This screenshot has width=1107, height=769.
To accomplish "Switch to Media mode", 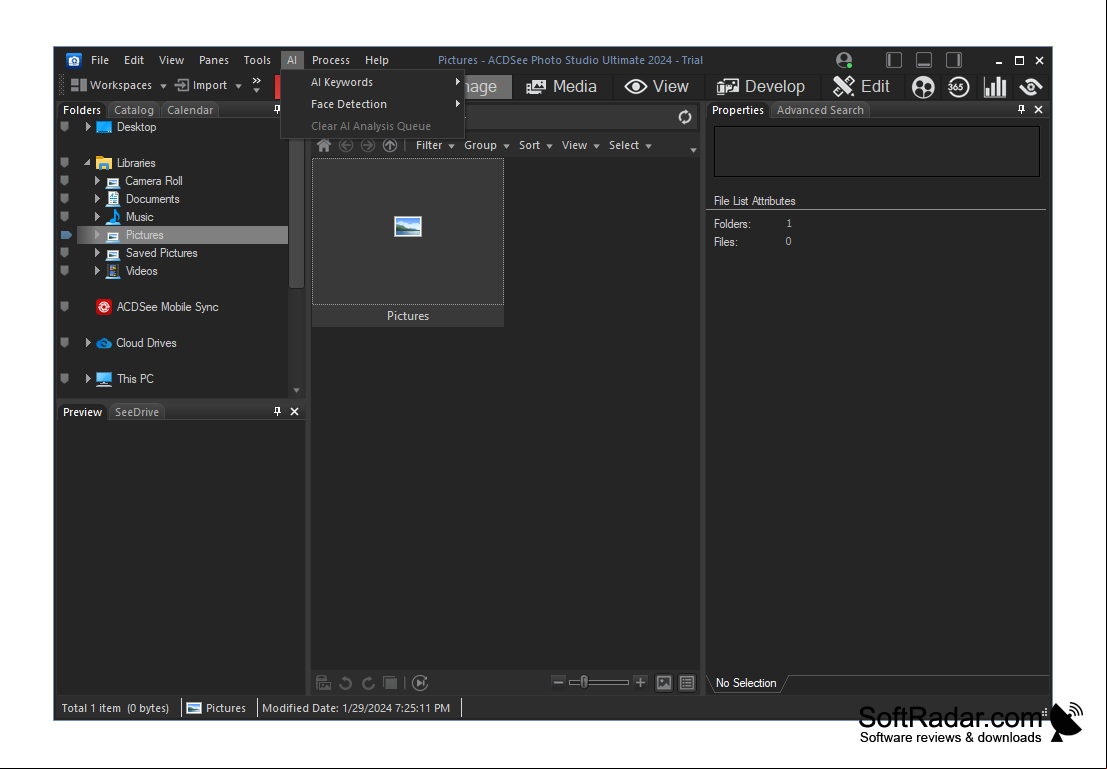I will 561,87.
